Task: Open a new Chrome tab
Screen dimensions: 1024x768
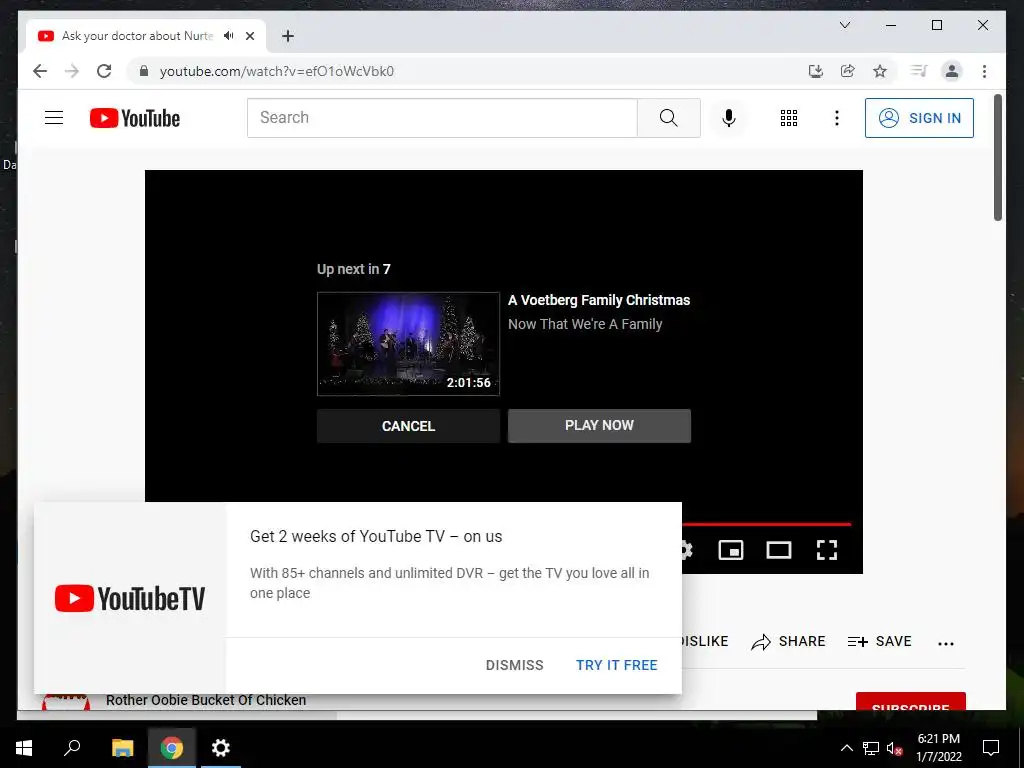Action: pyautogui.click(x=288, y=36)
